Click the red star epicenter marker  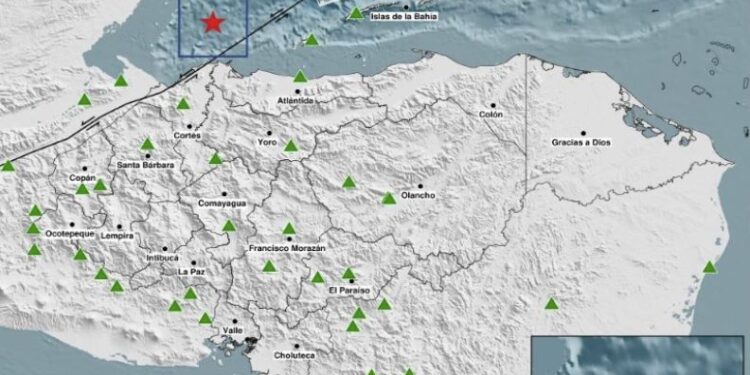coord(213,22)
